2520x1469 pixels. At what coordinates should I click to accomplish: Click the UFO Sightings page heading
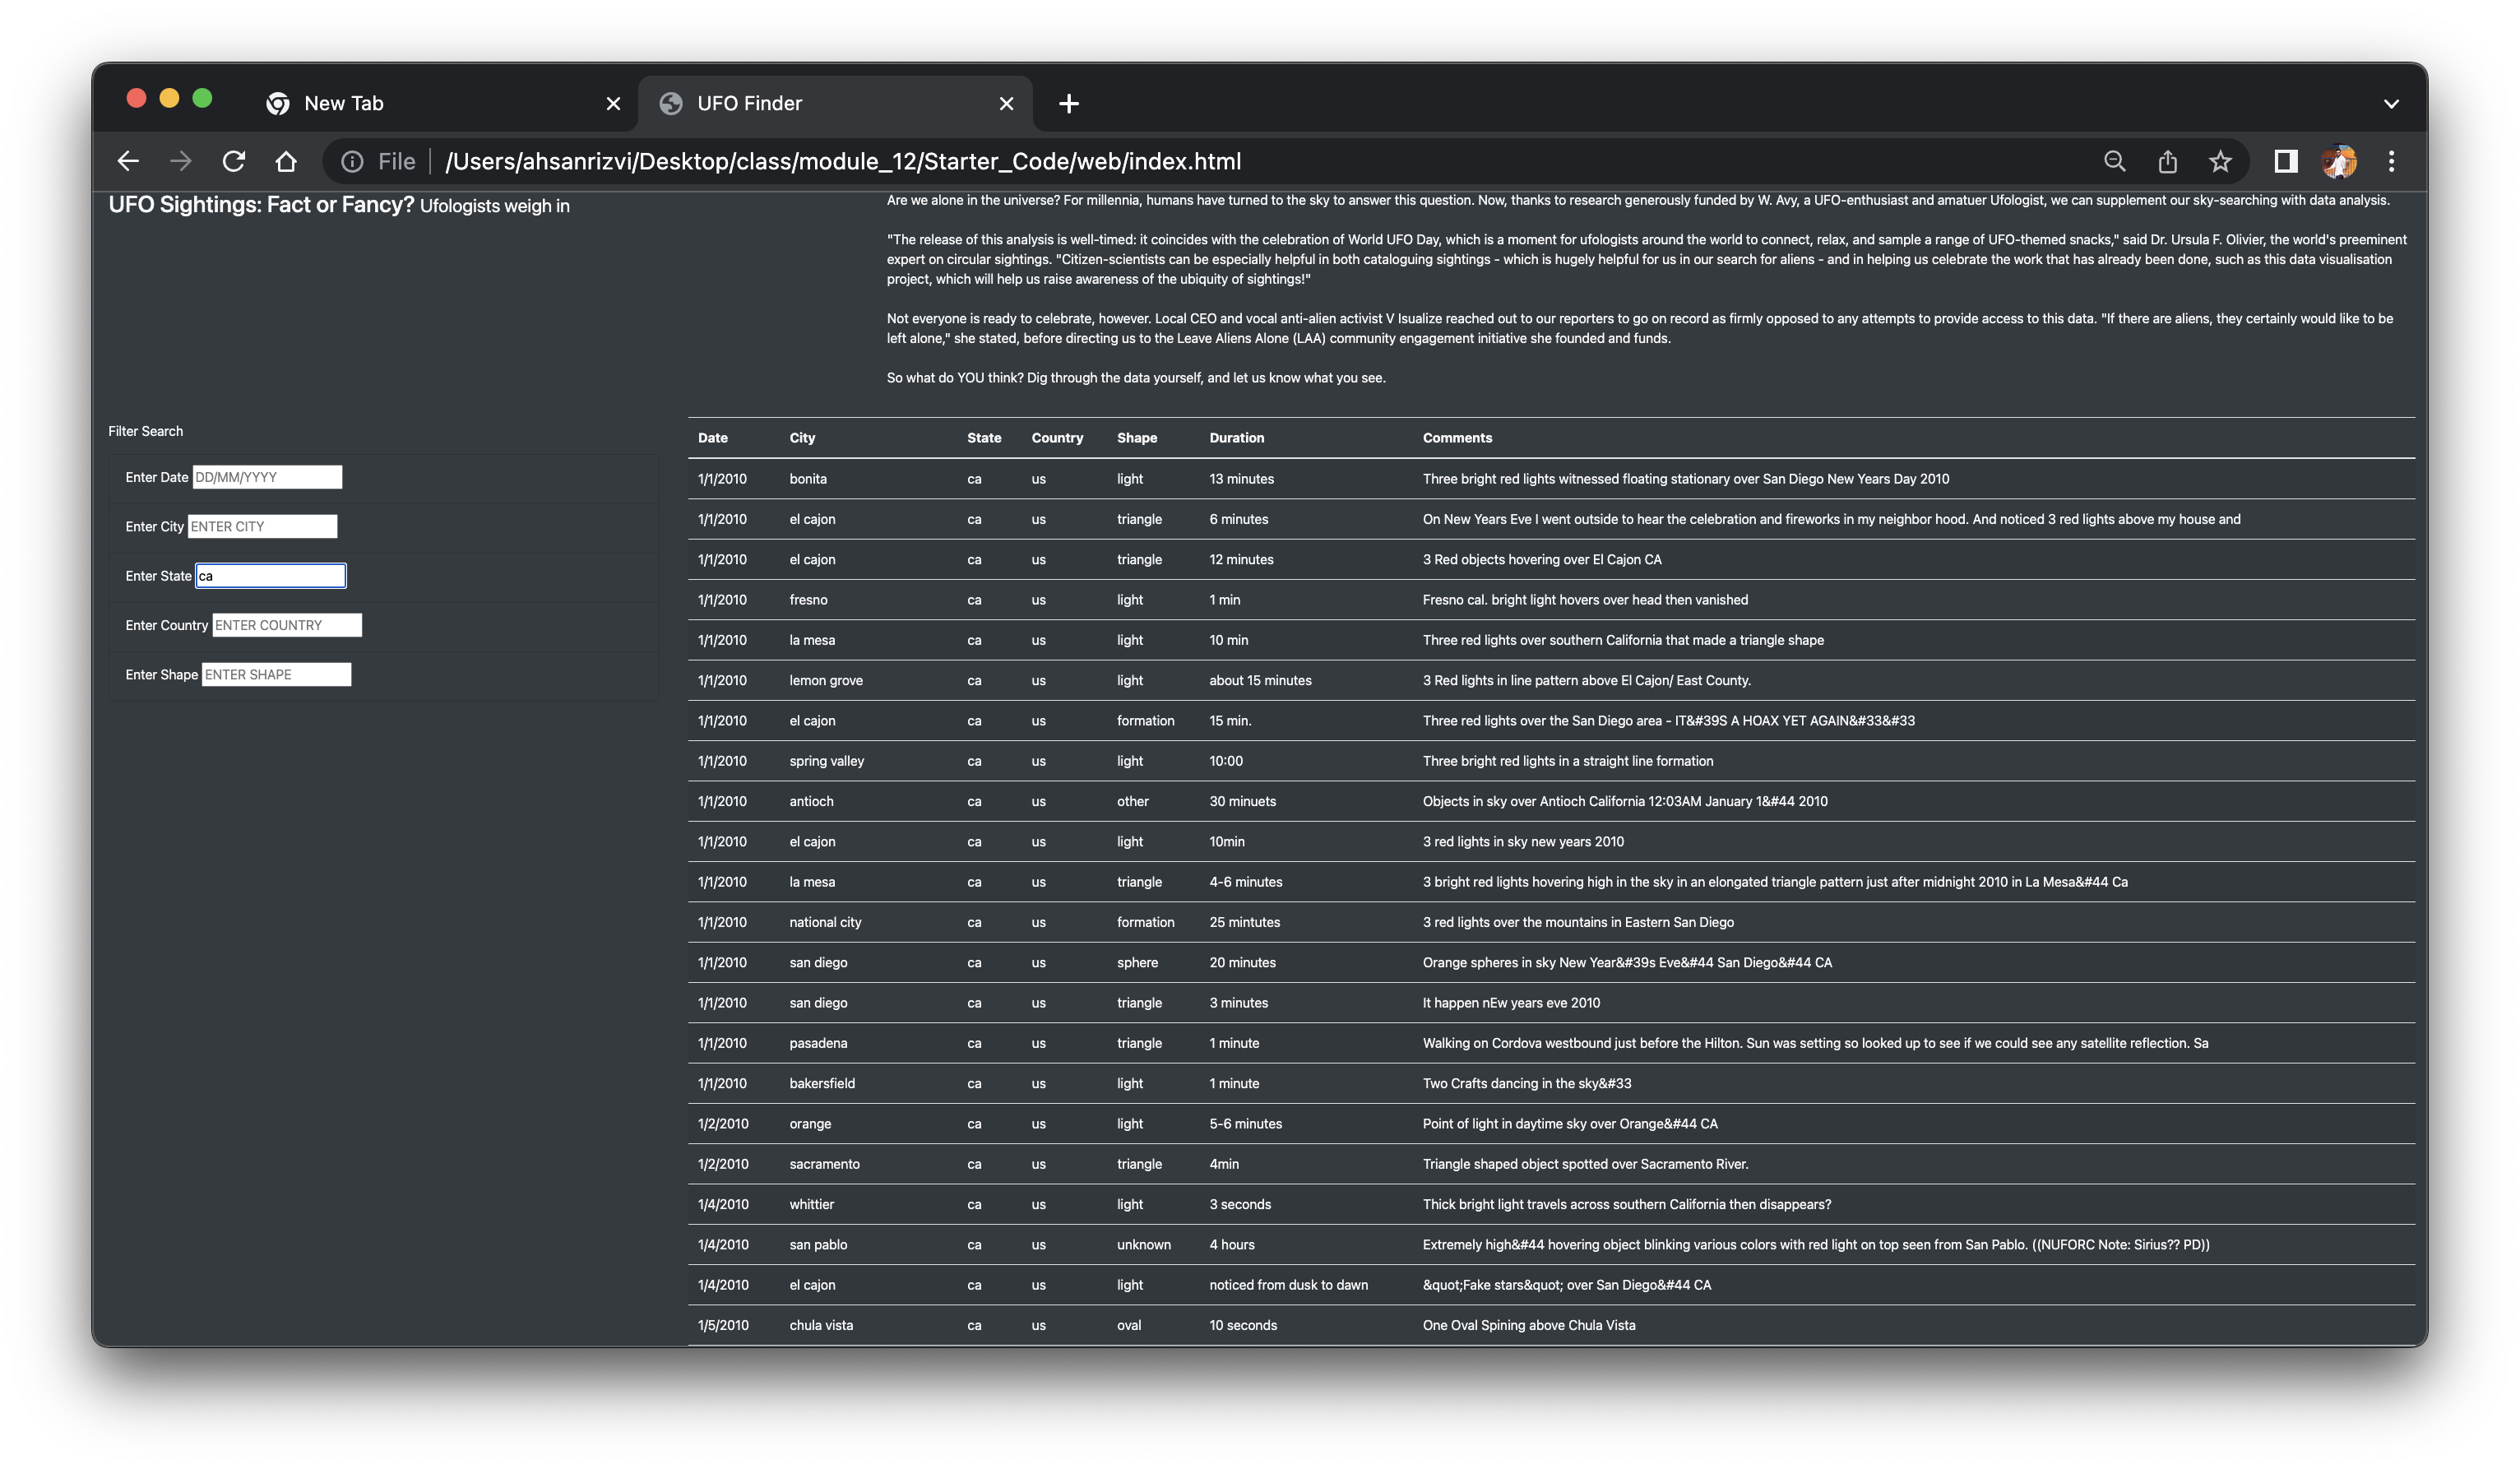[261, 205]
